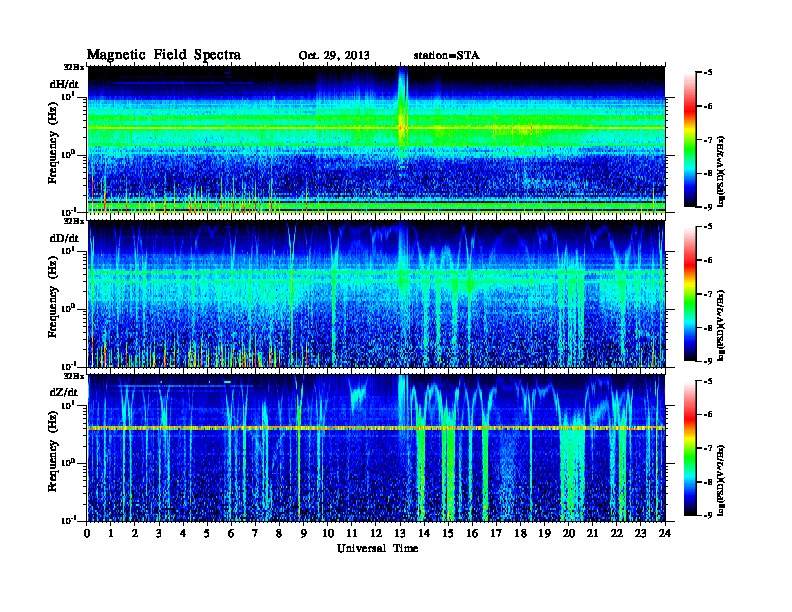This screenshot has height=612, width=792.
Task: Click hour tick label 4 on time axis
Action: pos(183,533)
